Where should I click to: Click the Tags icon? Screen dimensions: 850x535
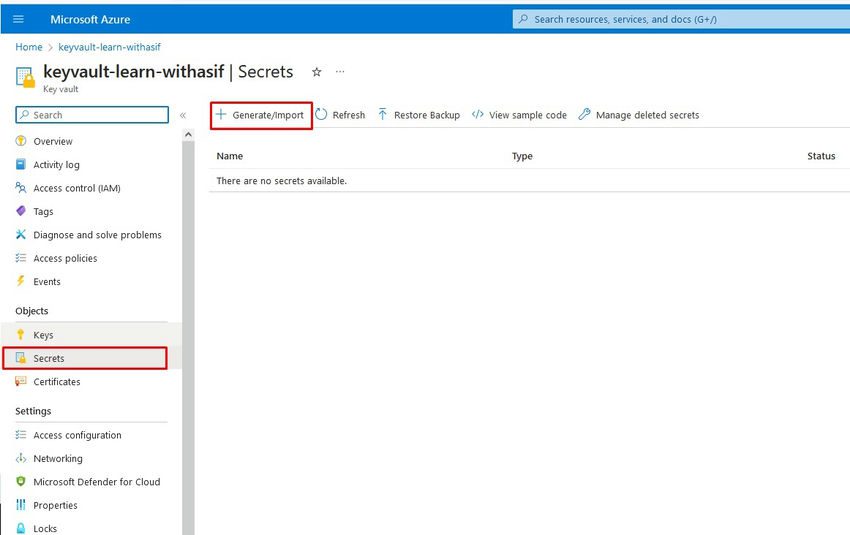coord(21,211)
